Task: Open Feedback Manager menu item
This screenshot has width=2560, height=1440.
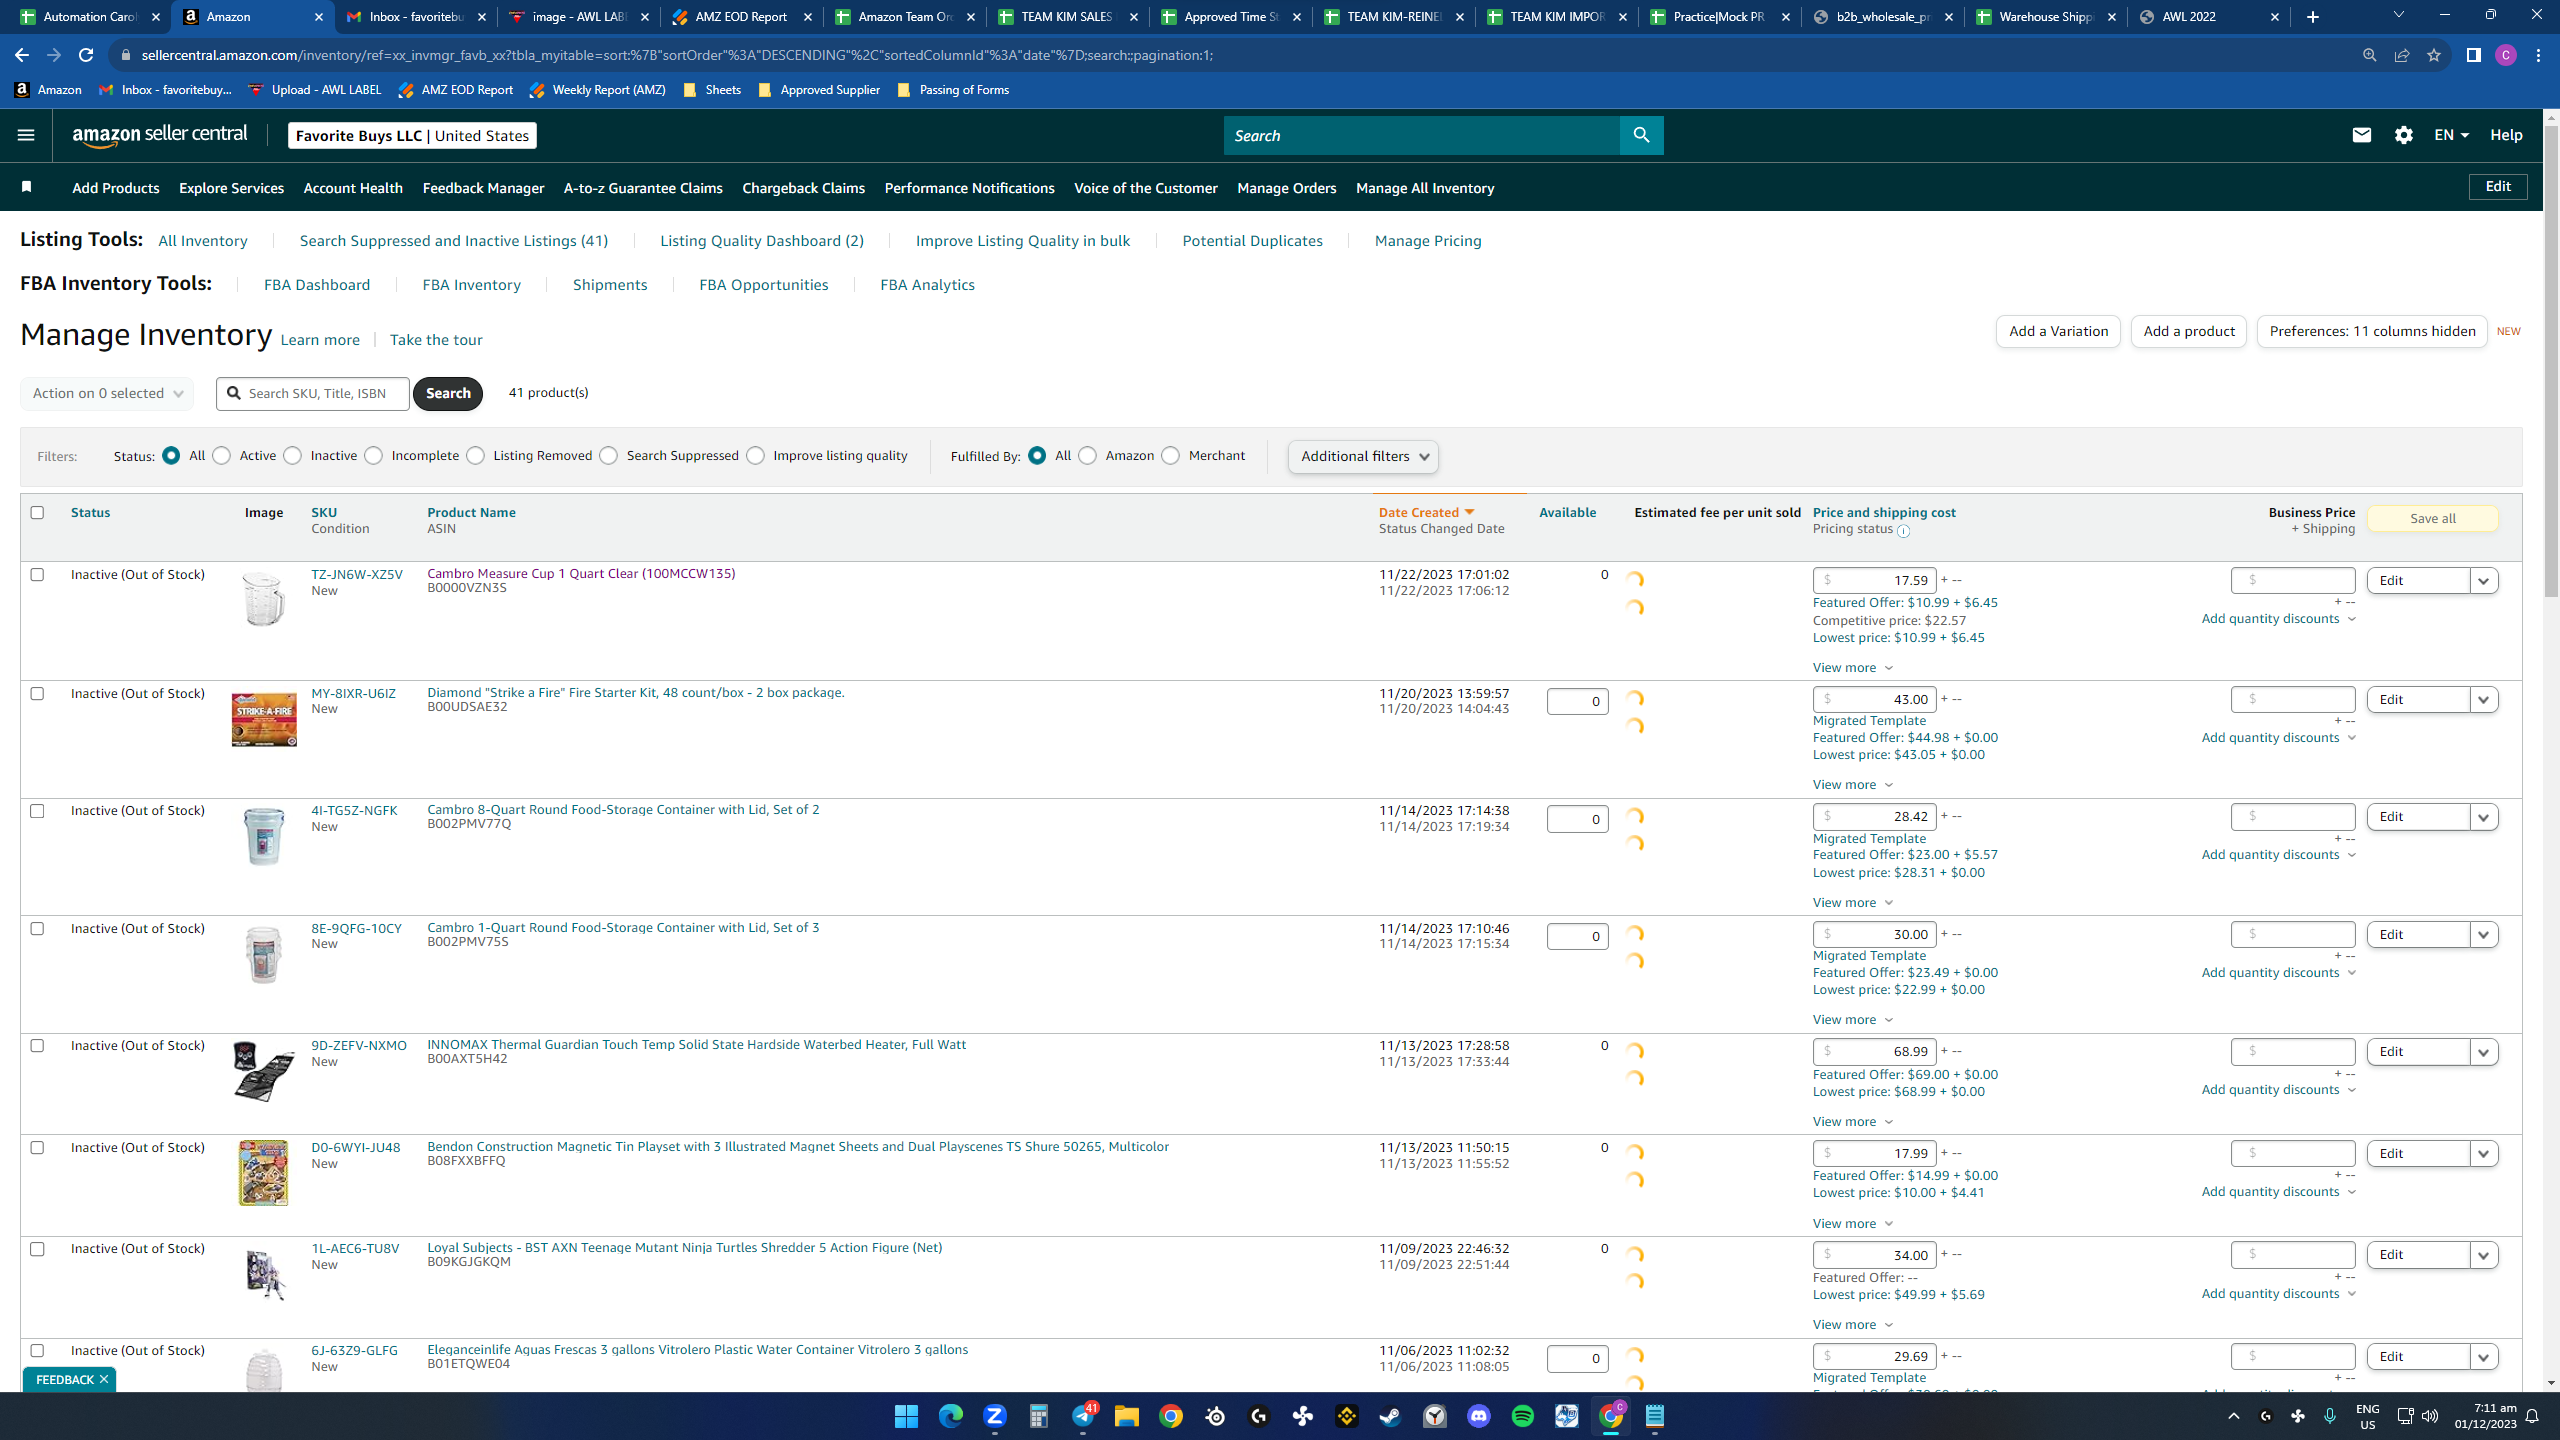Action: pos(483,188)
